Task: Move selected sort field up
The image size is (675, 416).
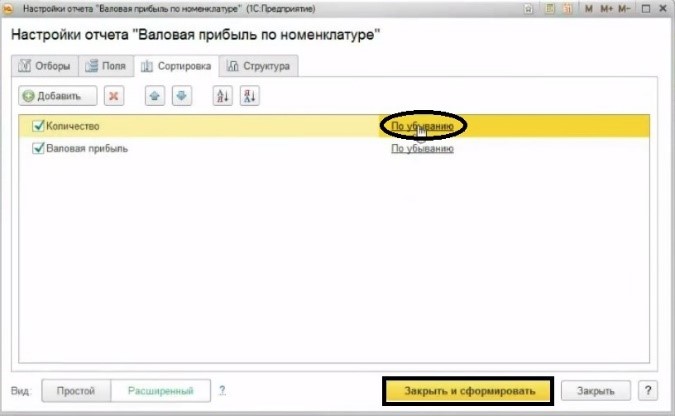Action: point(154,96)
